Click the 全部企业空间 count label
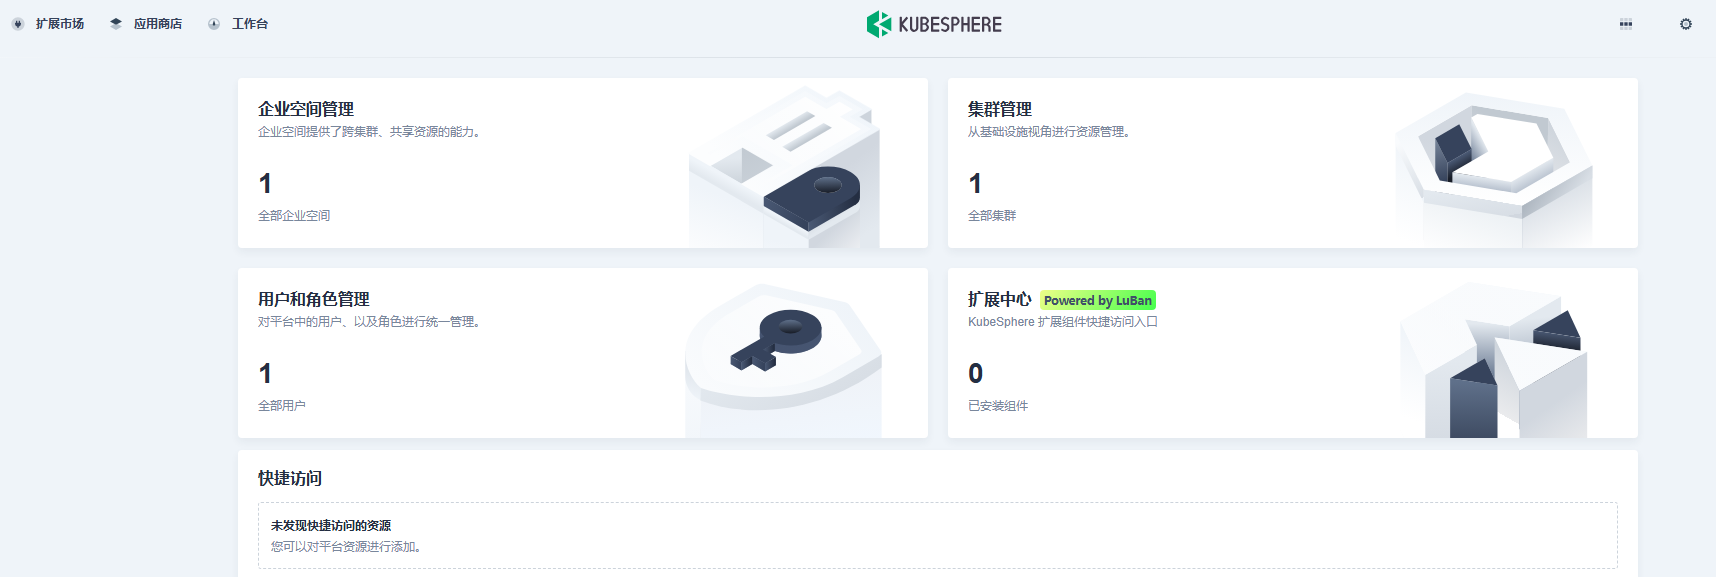 point(294,215)
